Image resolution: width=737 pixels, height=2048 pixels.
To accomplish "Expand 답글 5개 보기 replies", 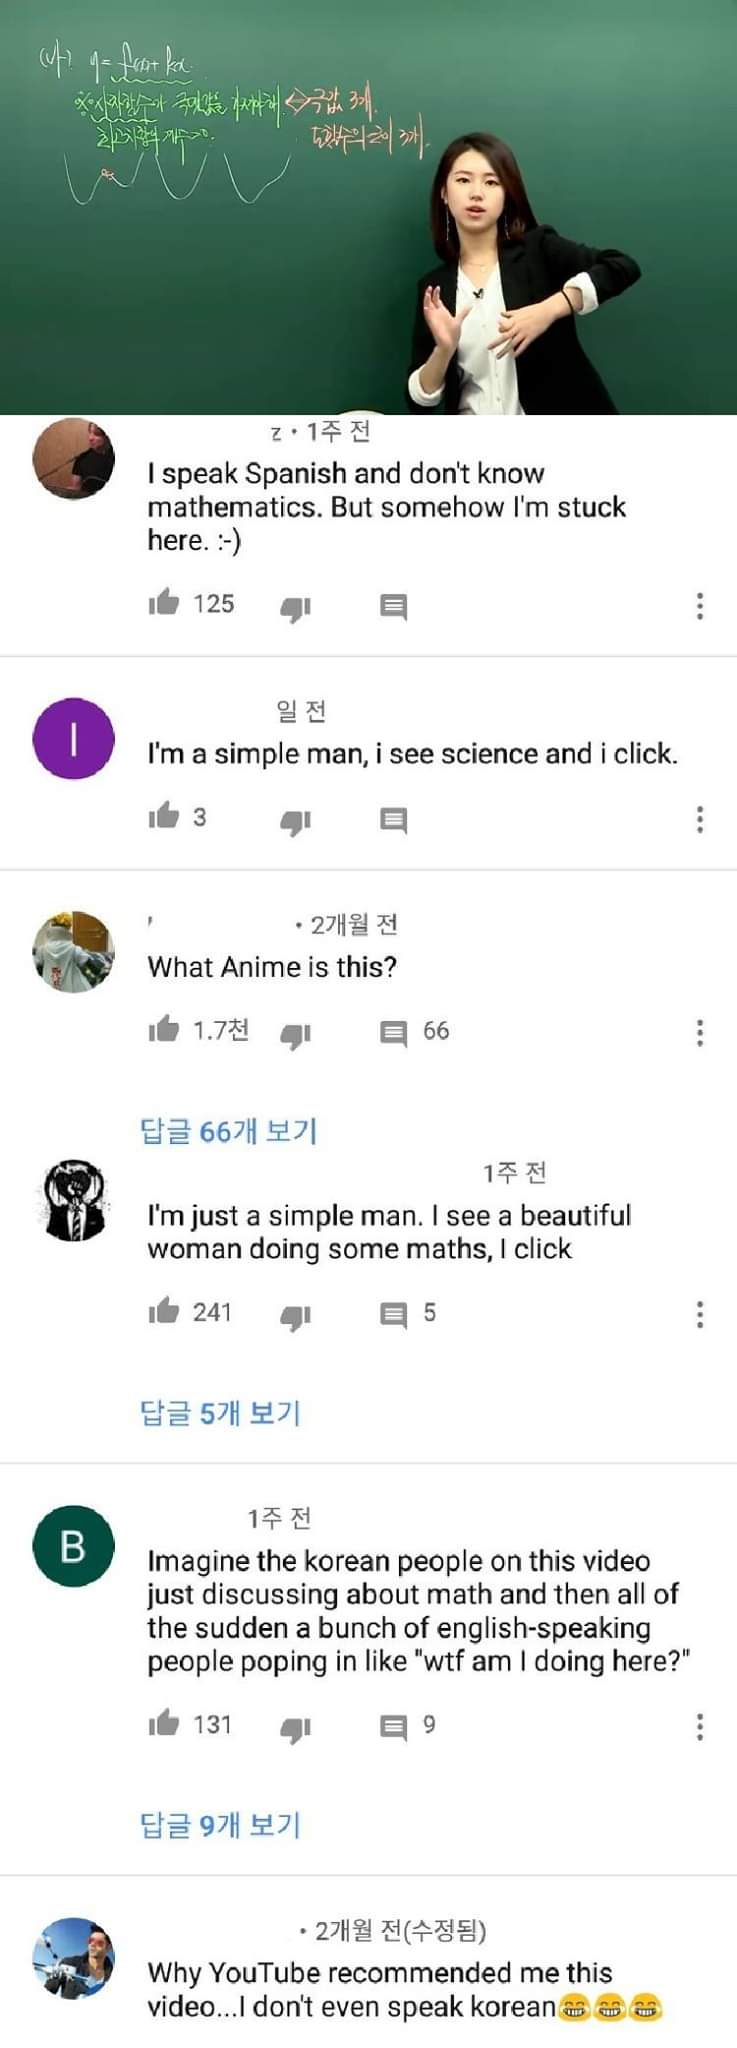I will tap(220, 1413).
